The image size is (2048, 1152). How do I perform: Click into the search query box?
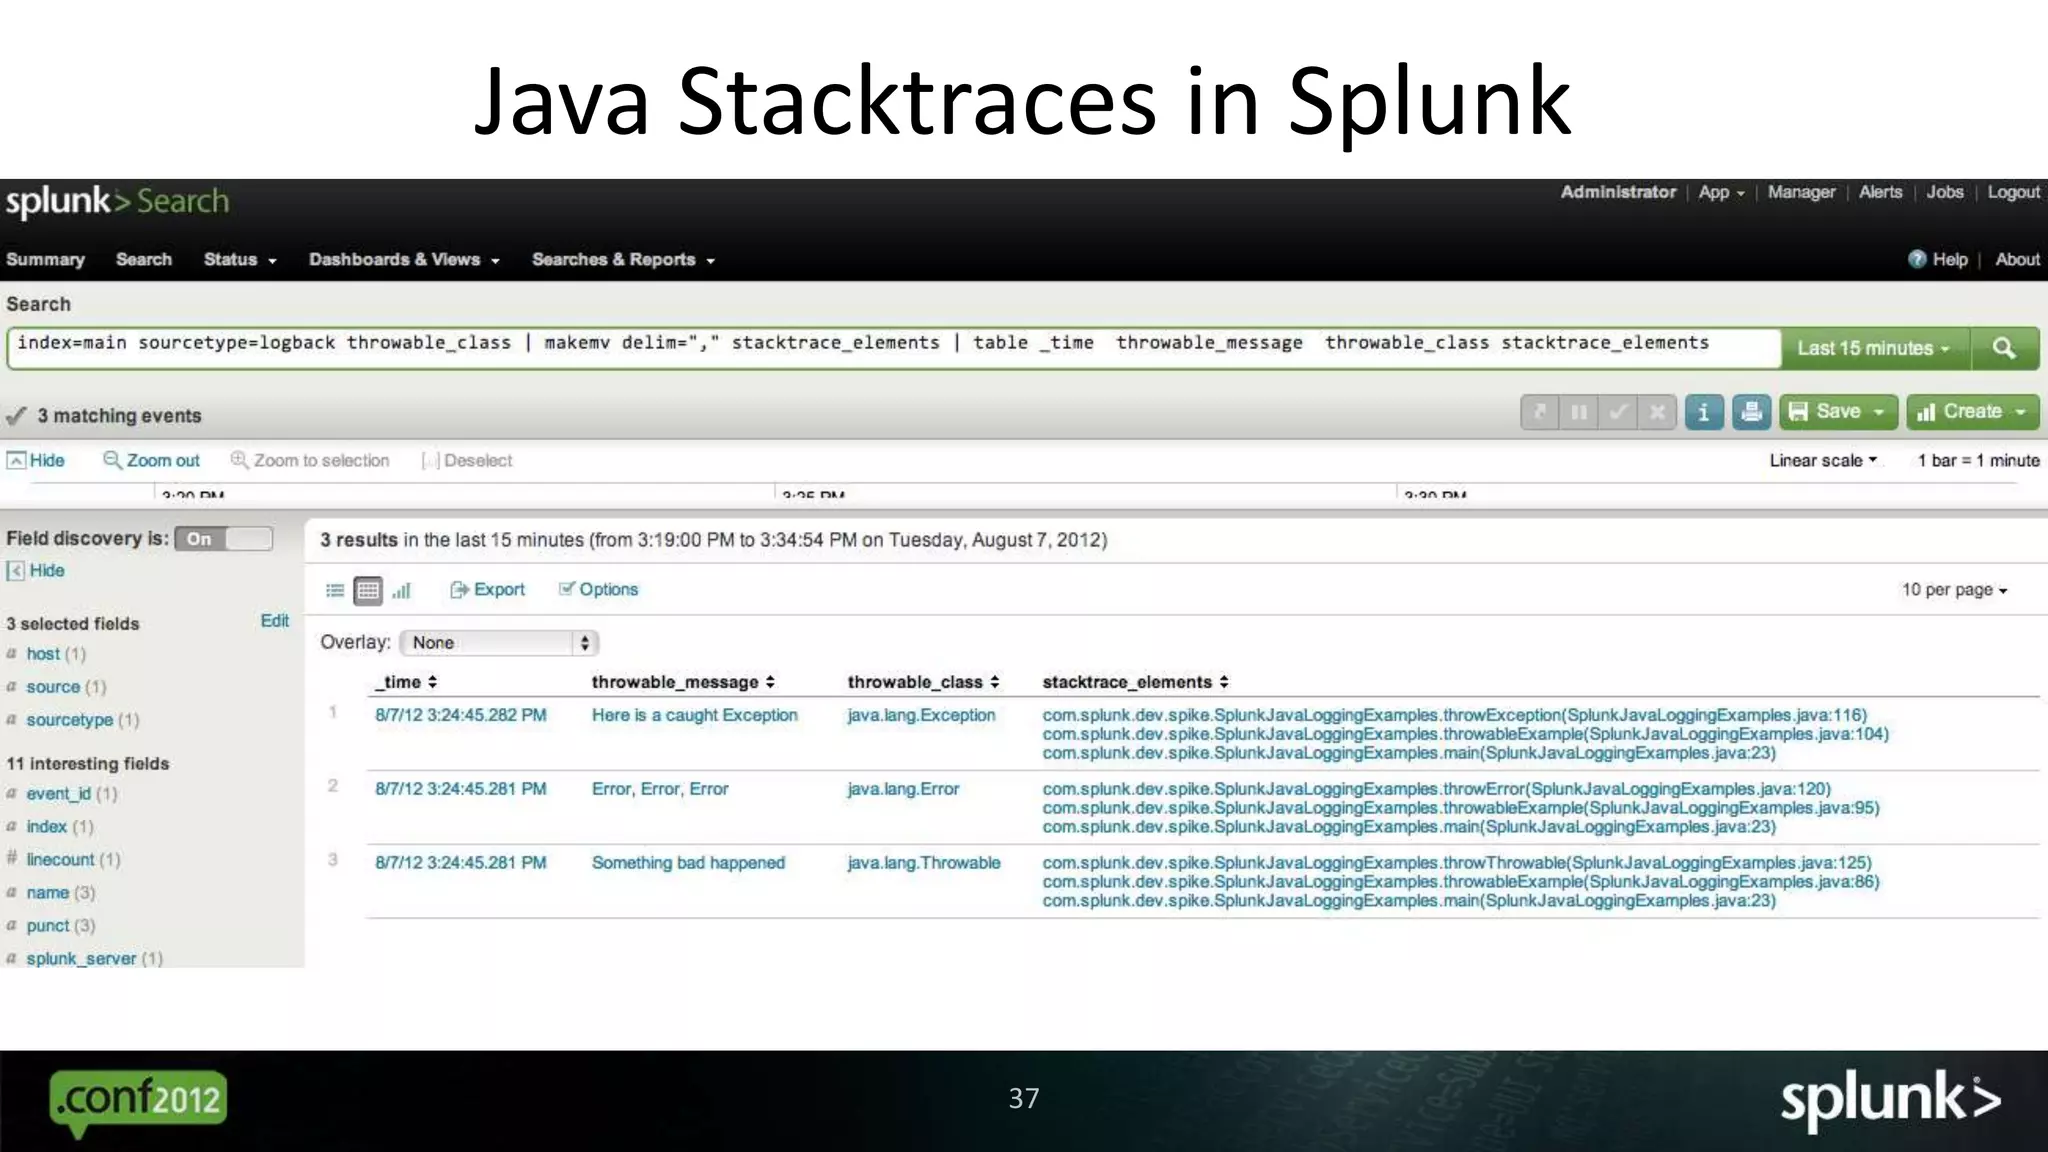pyautogui.click(x=893, y=348)
